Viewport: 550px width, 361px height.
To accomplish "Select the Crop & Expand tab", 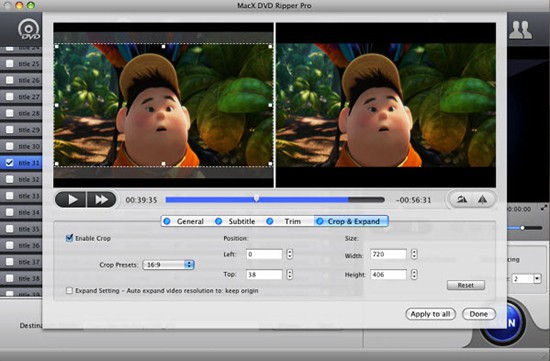I will 351,221.
